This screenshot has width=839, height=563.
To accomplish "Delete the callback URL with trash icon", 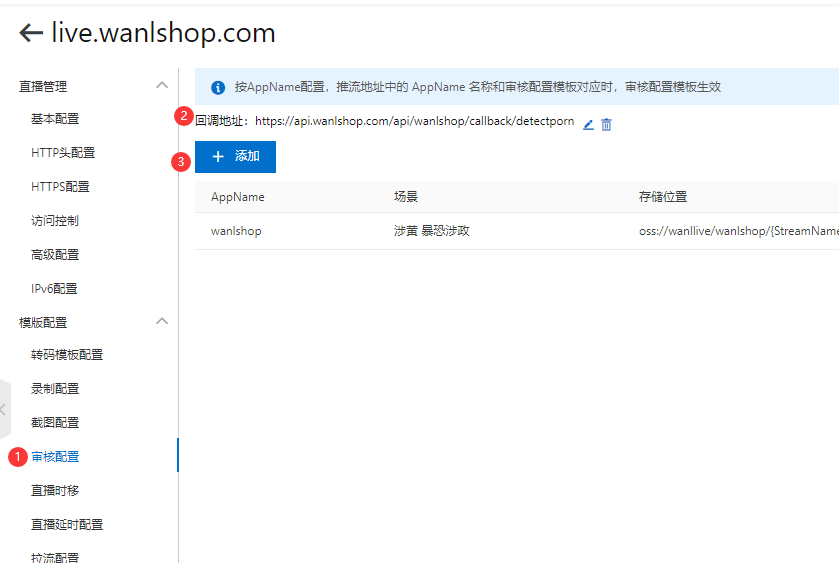I will pyautogui.click(x=606, y=125).
